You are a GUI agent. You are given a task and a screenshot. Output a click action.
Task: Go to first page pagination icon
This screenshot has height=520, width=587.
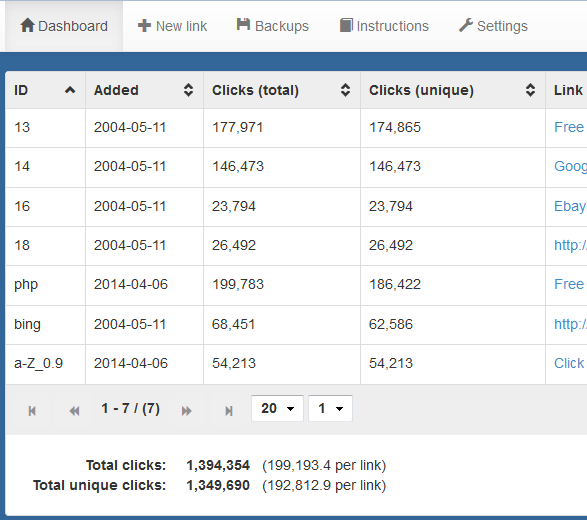click(x=32, y=411)
